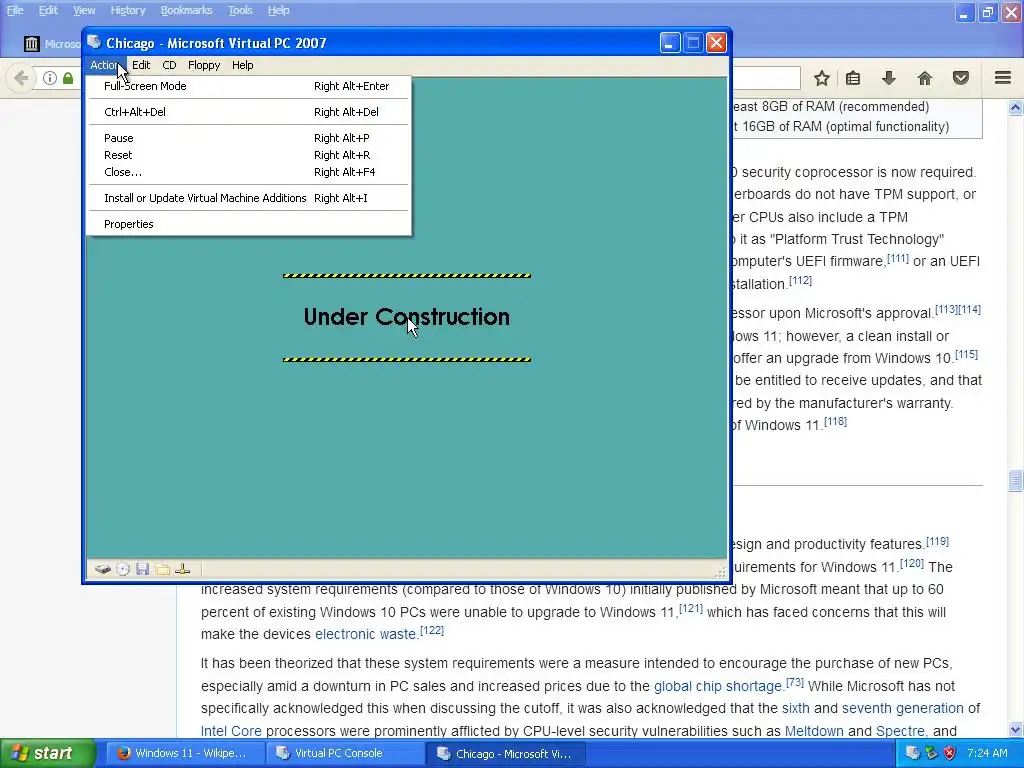The width and height of the screenshot is (1024, 768).
Task: Click the CD drive icon in Virtual PC status bar
Action: (x=123, y=569)
